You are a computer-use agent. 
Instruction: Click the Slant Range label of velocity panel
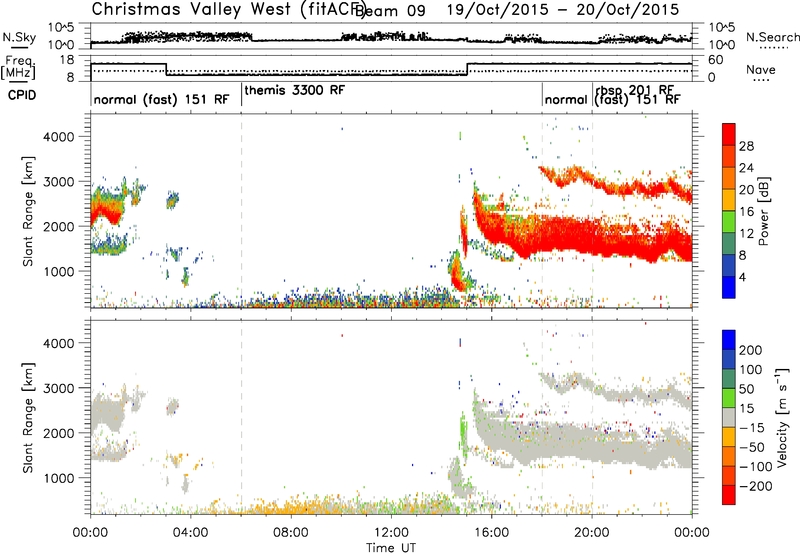click(28, 417)
